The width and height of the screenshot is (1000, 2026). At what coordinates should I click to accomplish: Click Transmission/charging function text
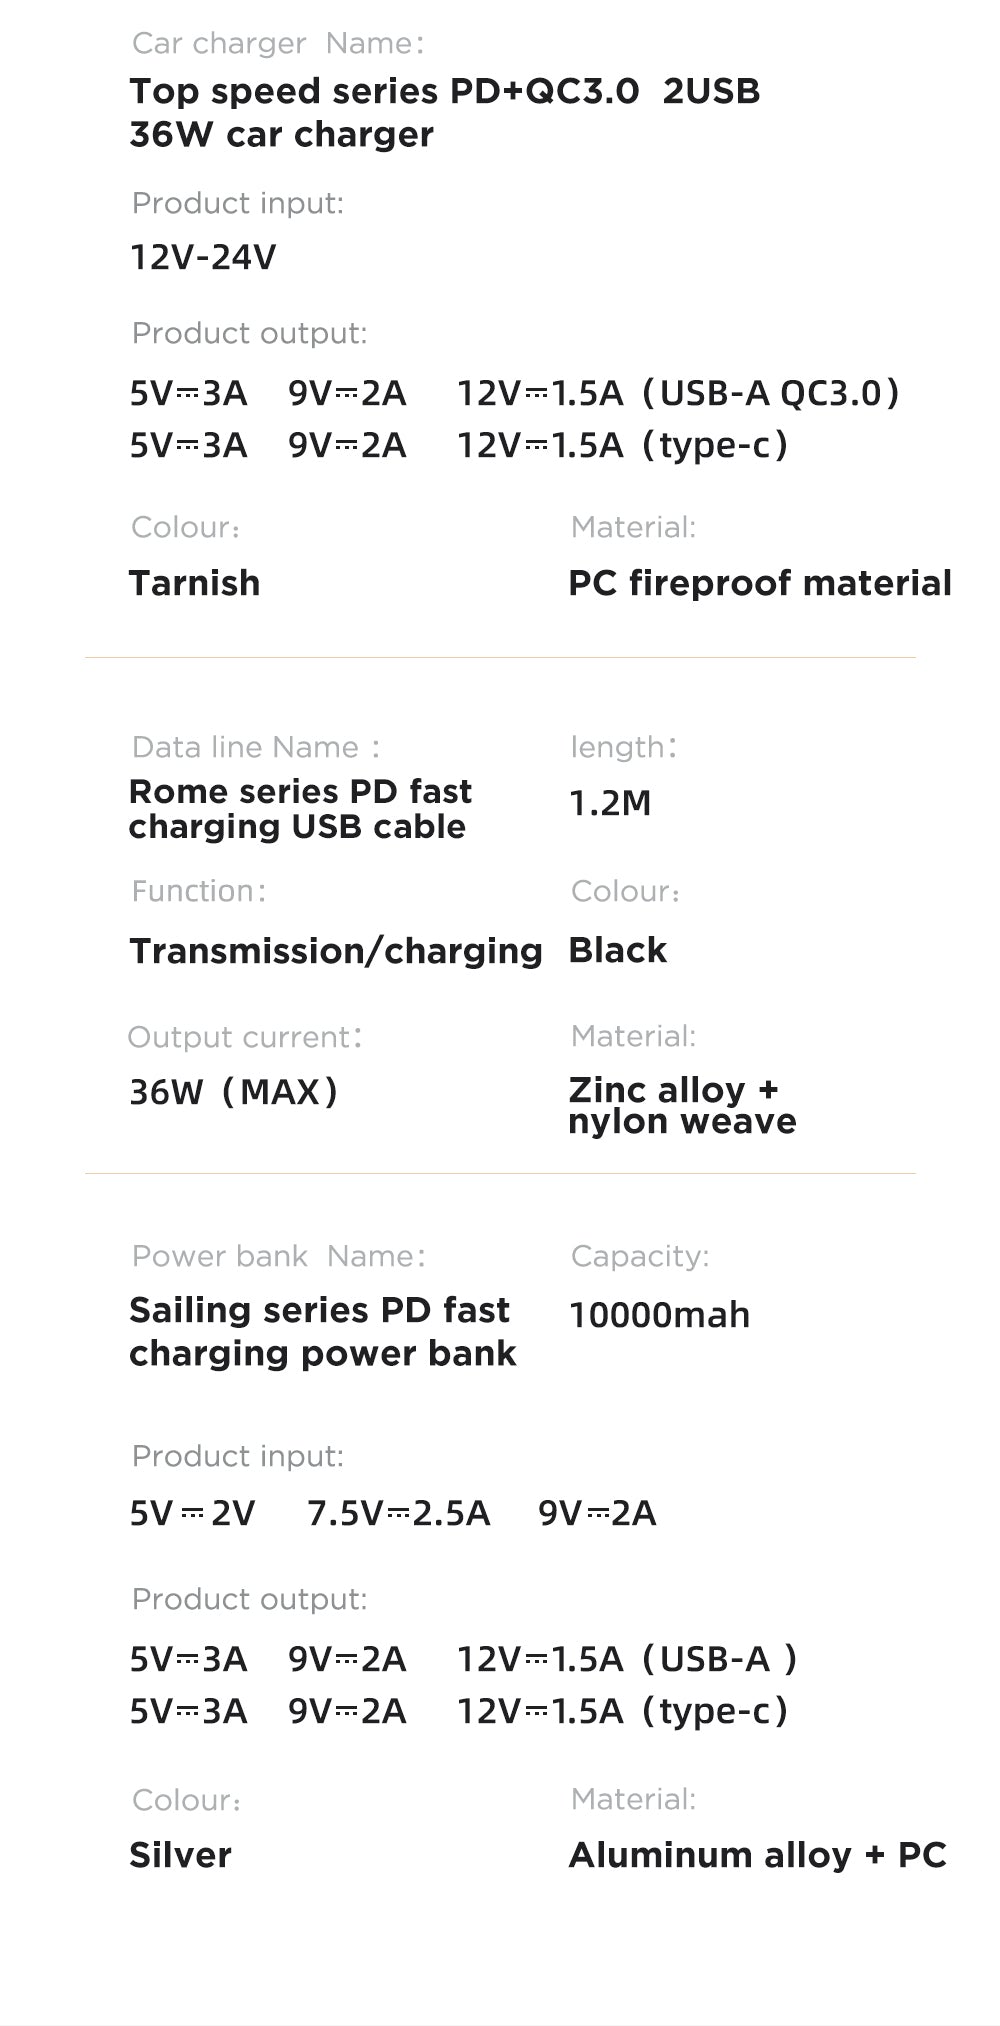click(336, 951)
